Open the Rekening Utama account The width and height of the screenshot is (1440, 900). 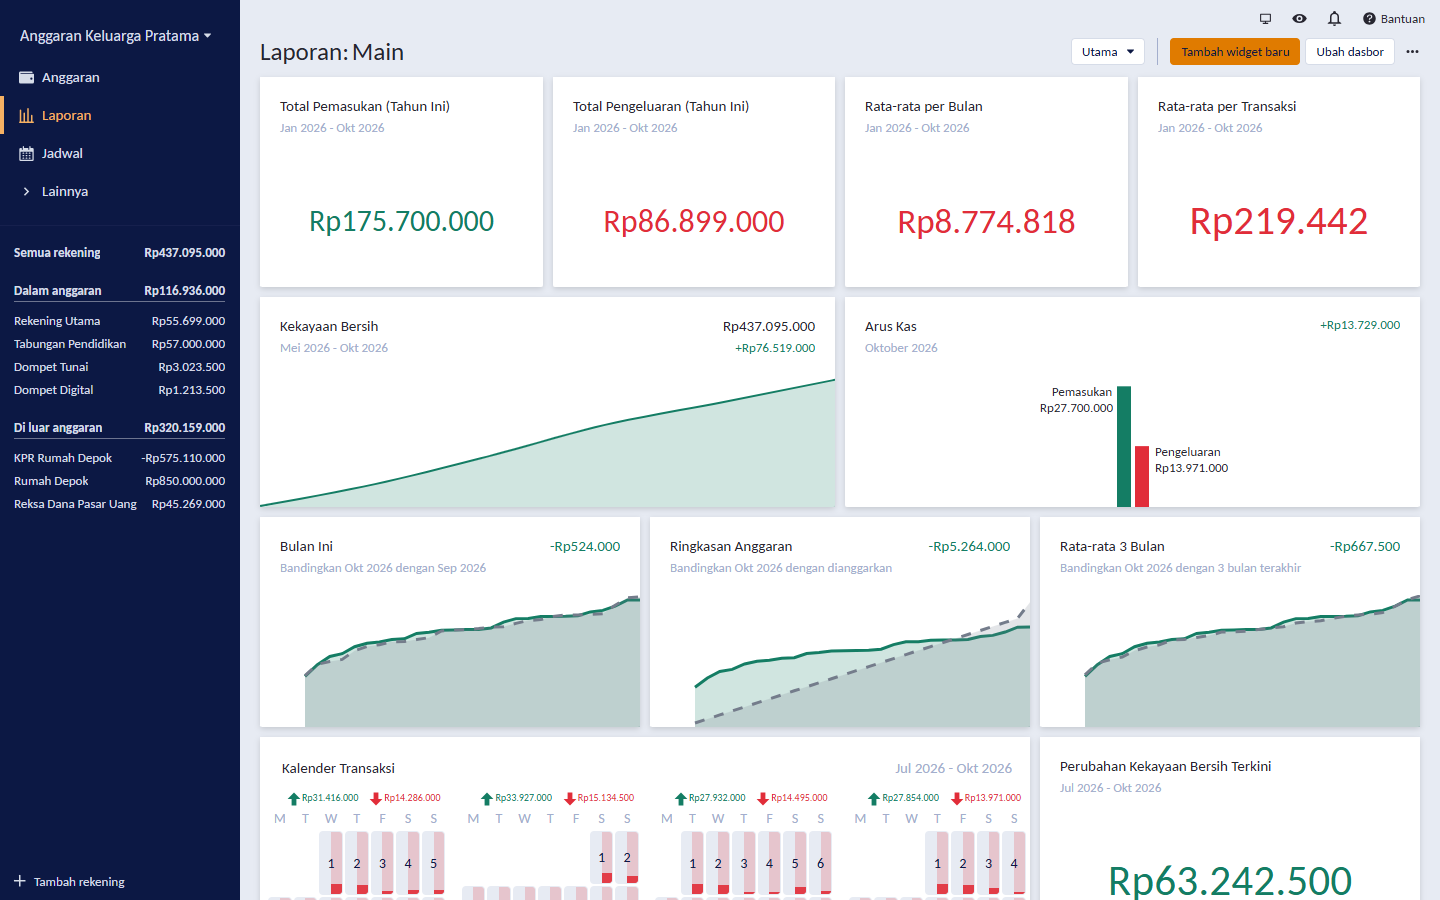(x=120, y=321)
